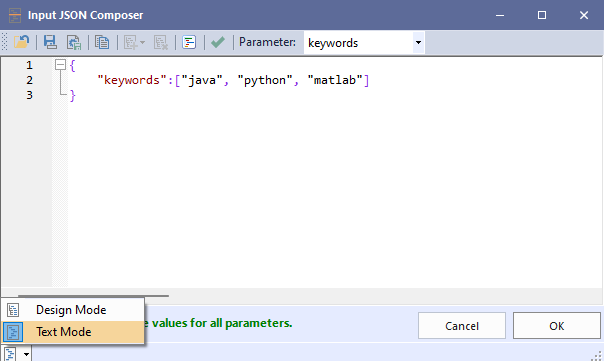Click the toolbar grip handle
The height and width of the screenshot is (361, 604).
[x=5, y=42]
